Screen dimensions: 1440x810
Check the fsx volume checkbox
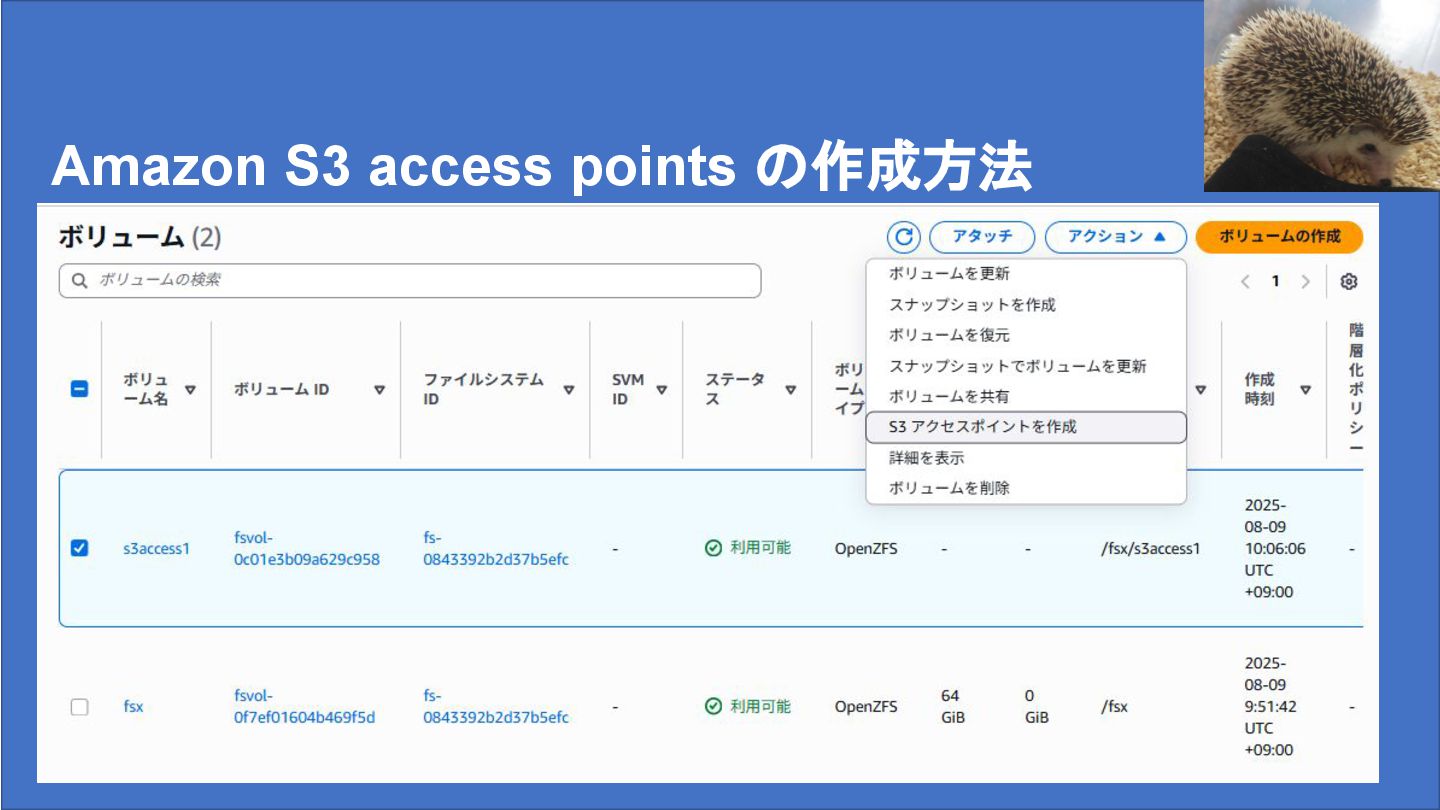(79, 706)
